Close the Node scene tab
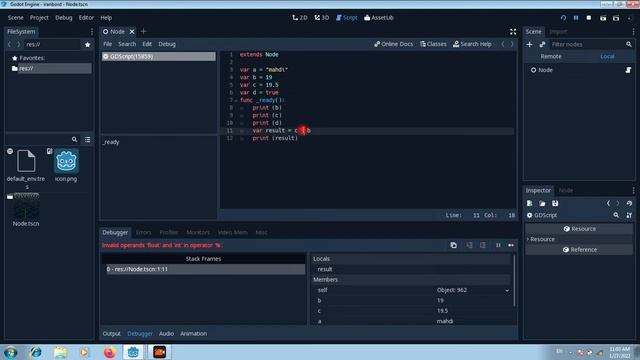640x360 pixels. tap(132, 31)
